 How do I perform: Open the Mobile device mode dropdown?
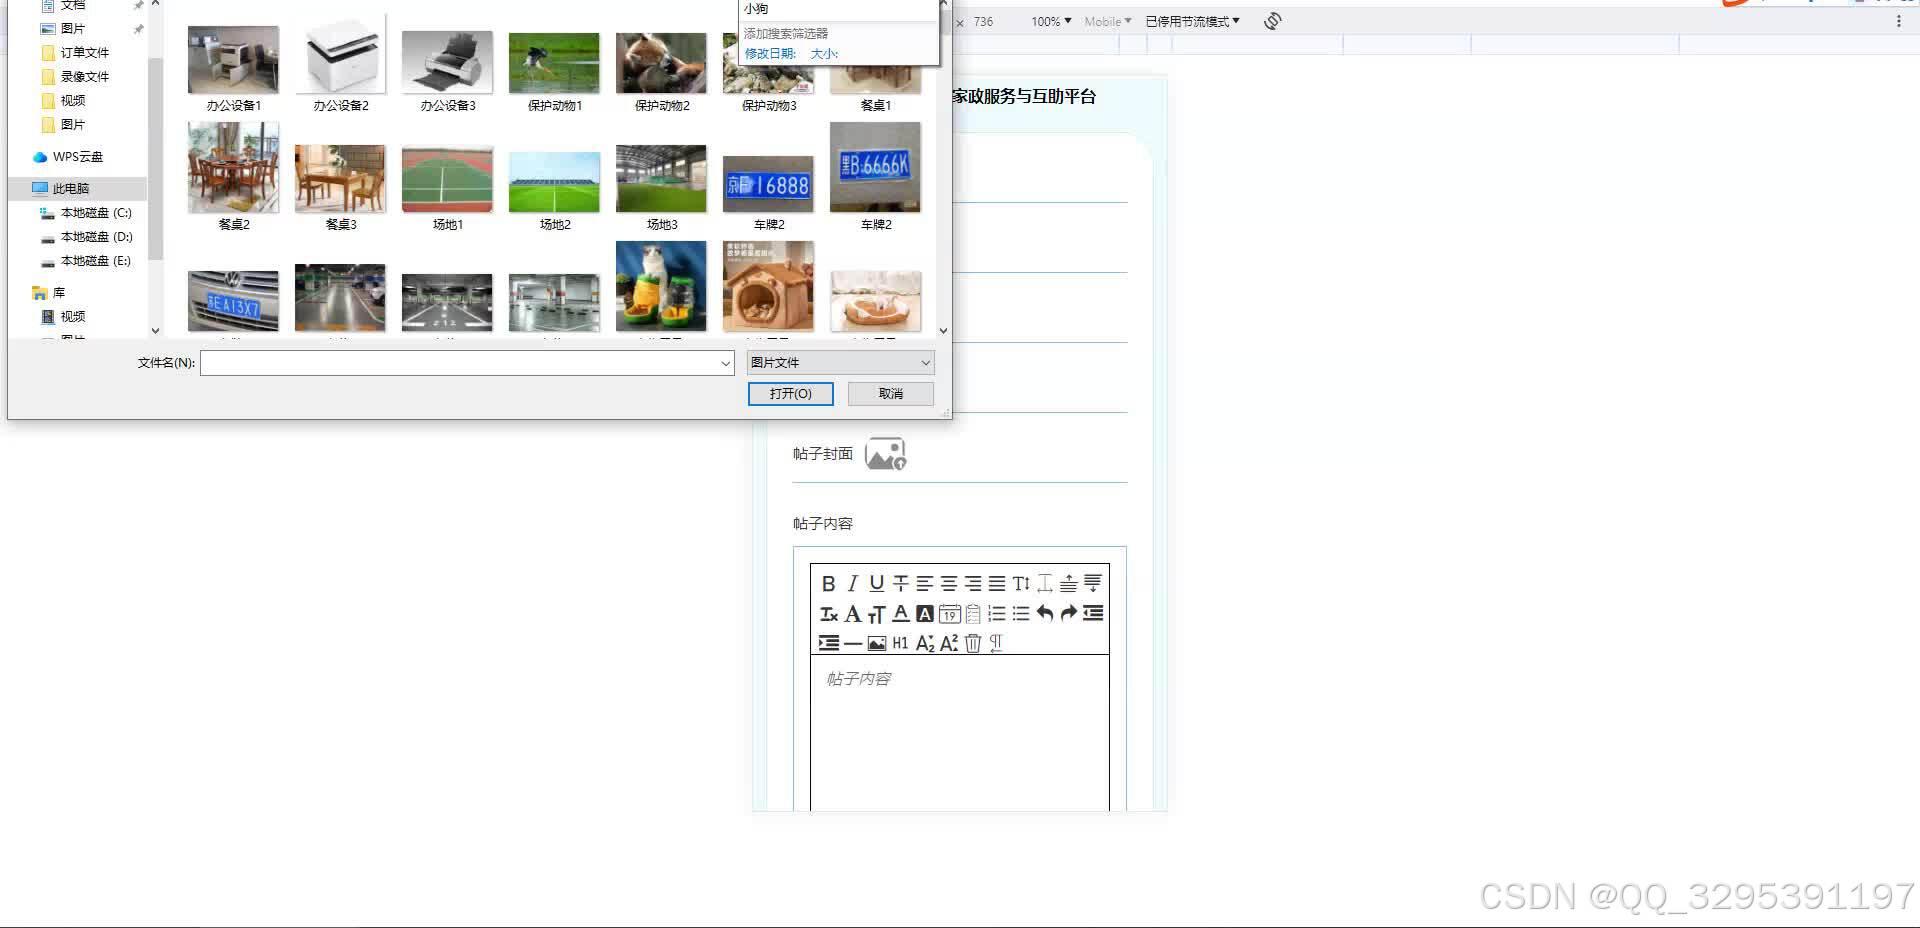tap(1106, 21)
